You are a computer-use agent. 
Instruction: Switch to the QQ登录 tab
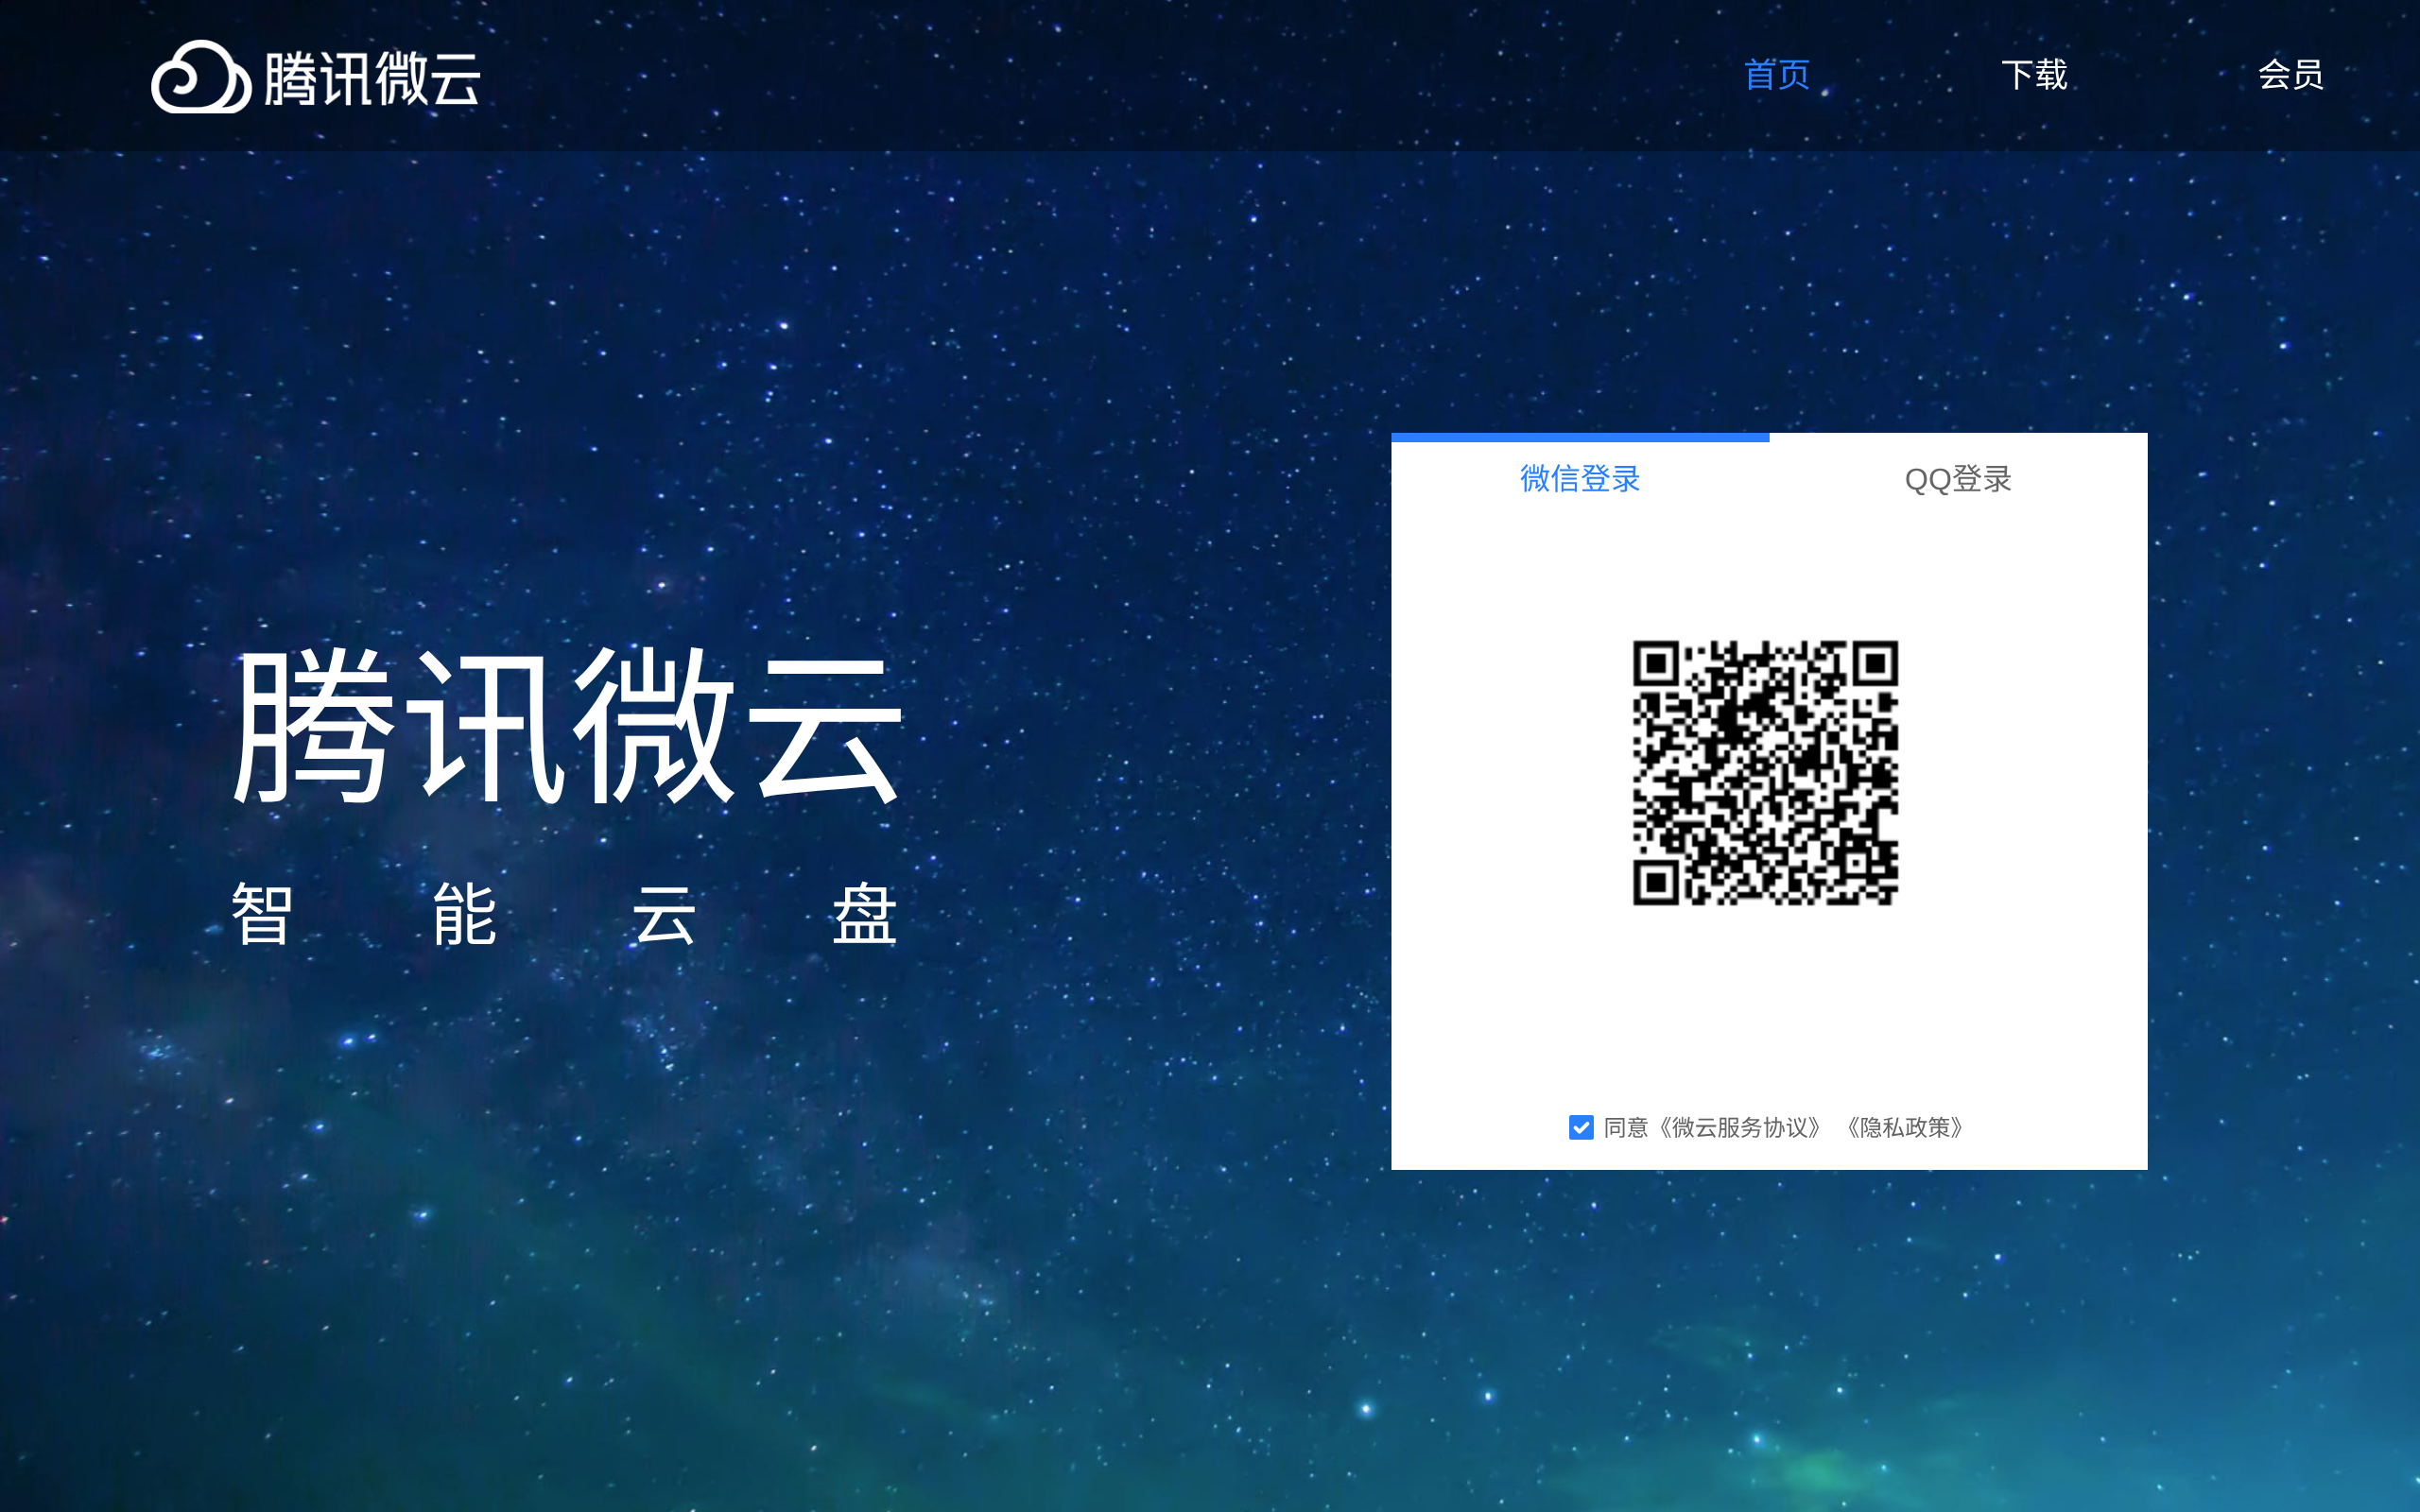click(1958, 480)
